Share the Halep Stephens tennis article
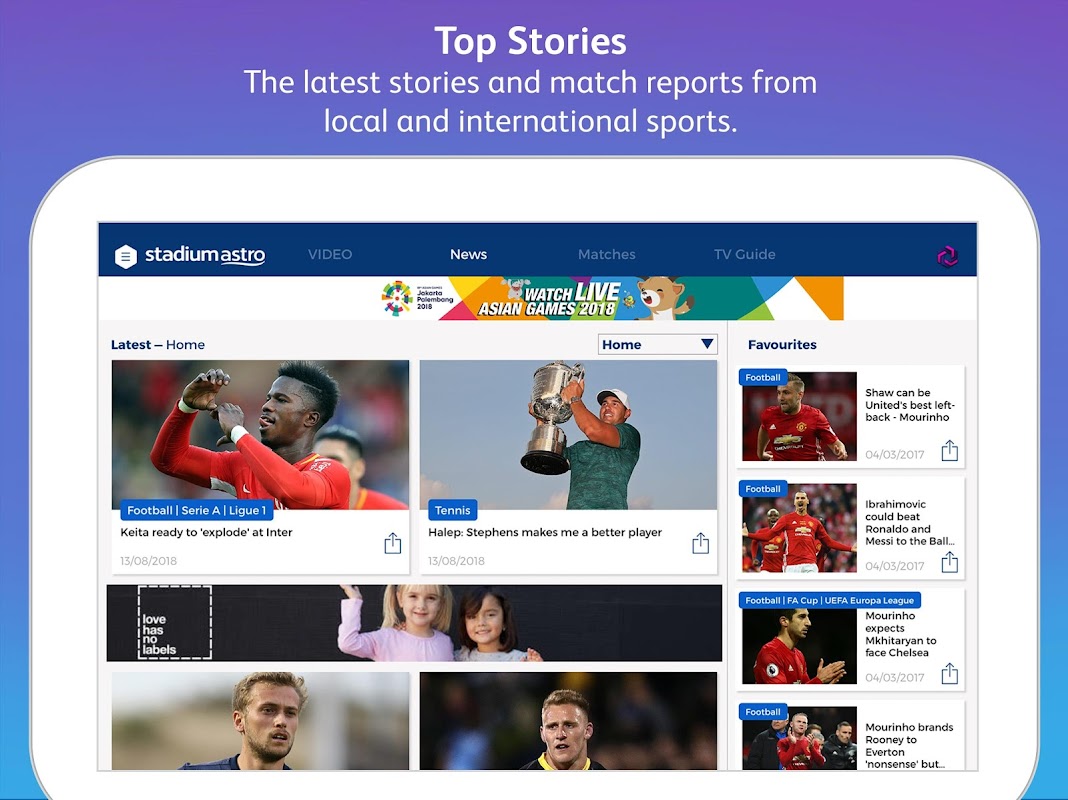Image resolution: width=1068 pixels, height=800 pixels. 700,543
